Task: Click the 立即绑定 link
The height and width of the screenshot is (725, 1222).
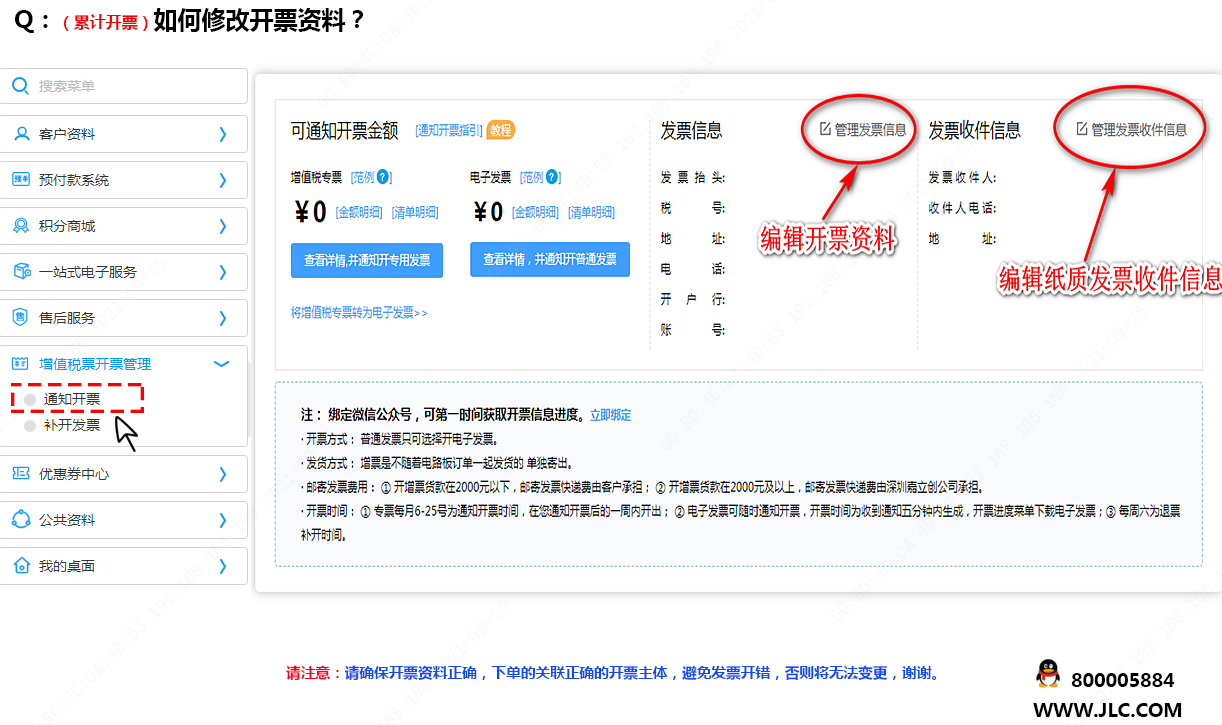Action: click(610, 415)
